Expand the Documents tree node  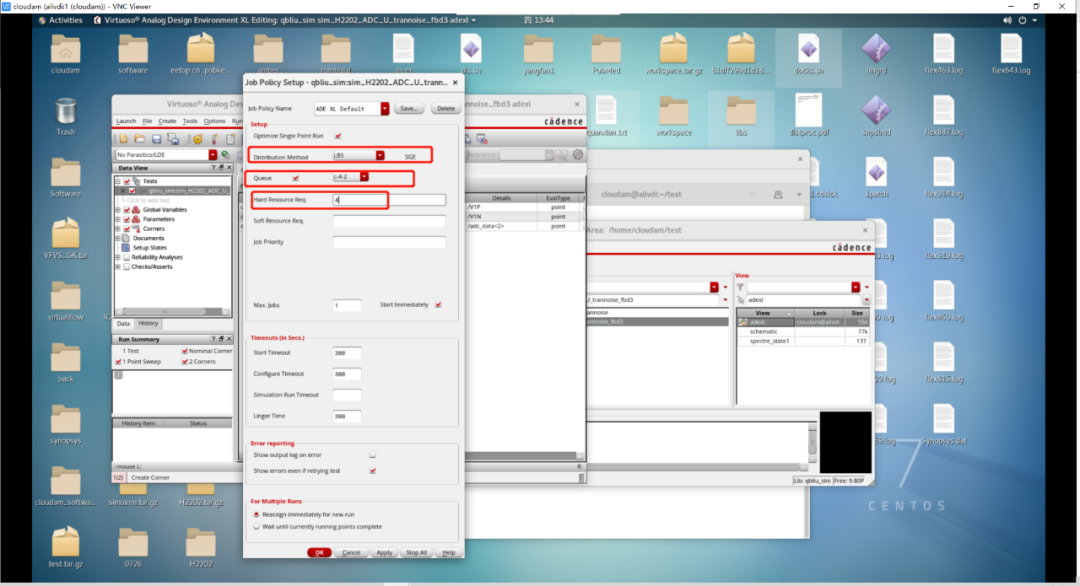point(118,238)
